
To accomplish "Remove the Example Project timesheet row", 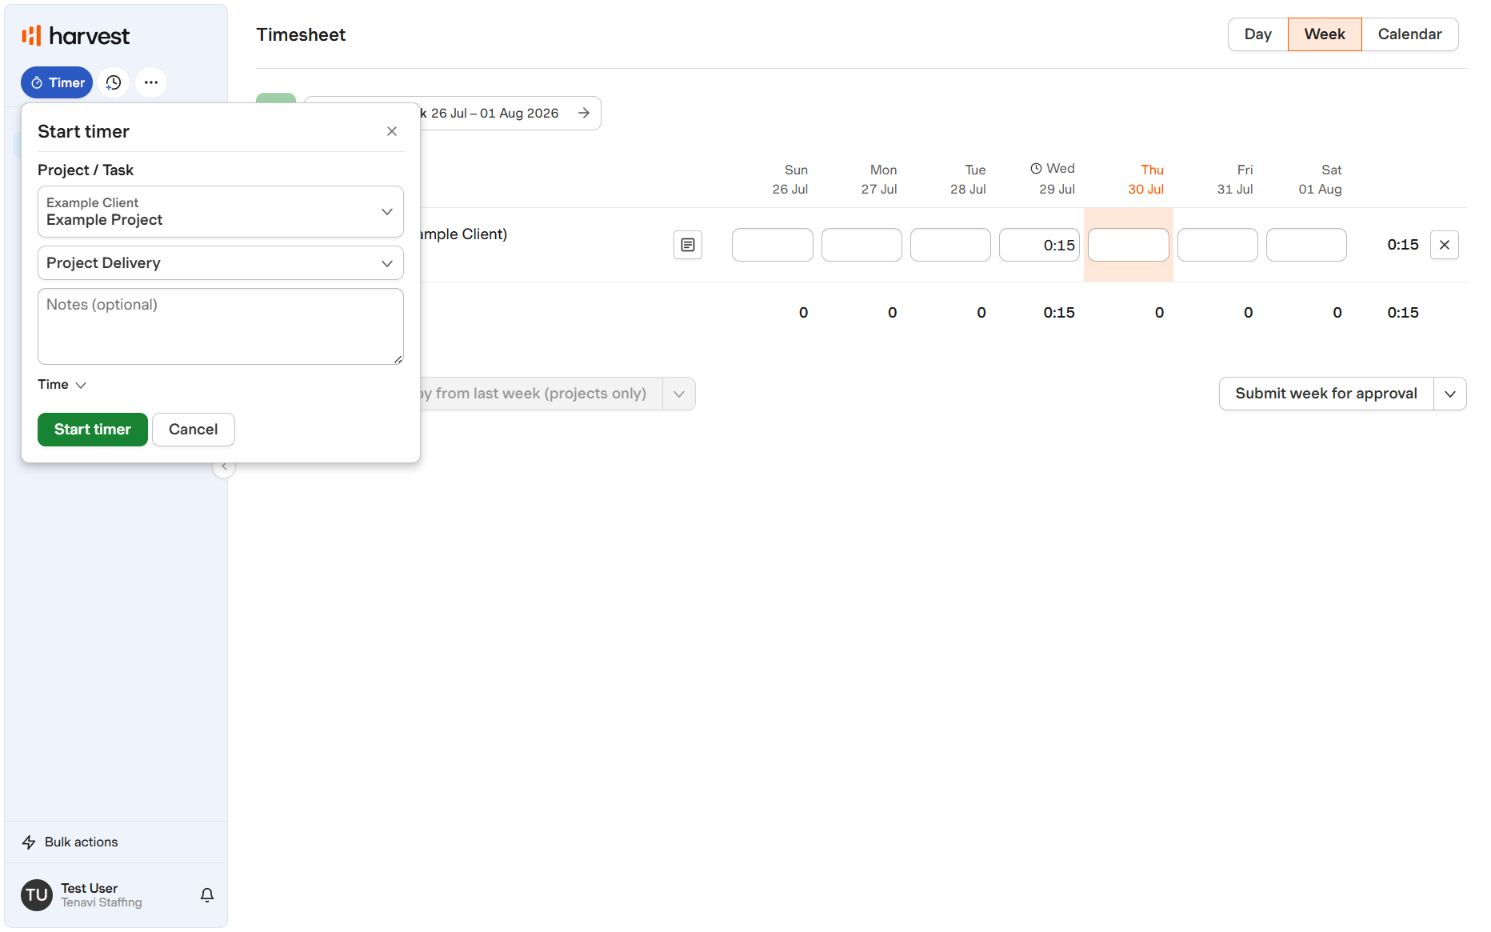I will click(x=1444, y=245).
